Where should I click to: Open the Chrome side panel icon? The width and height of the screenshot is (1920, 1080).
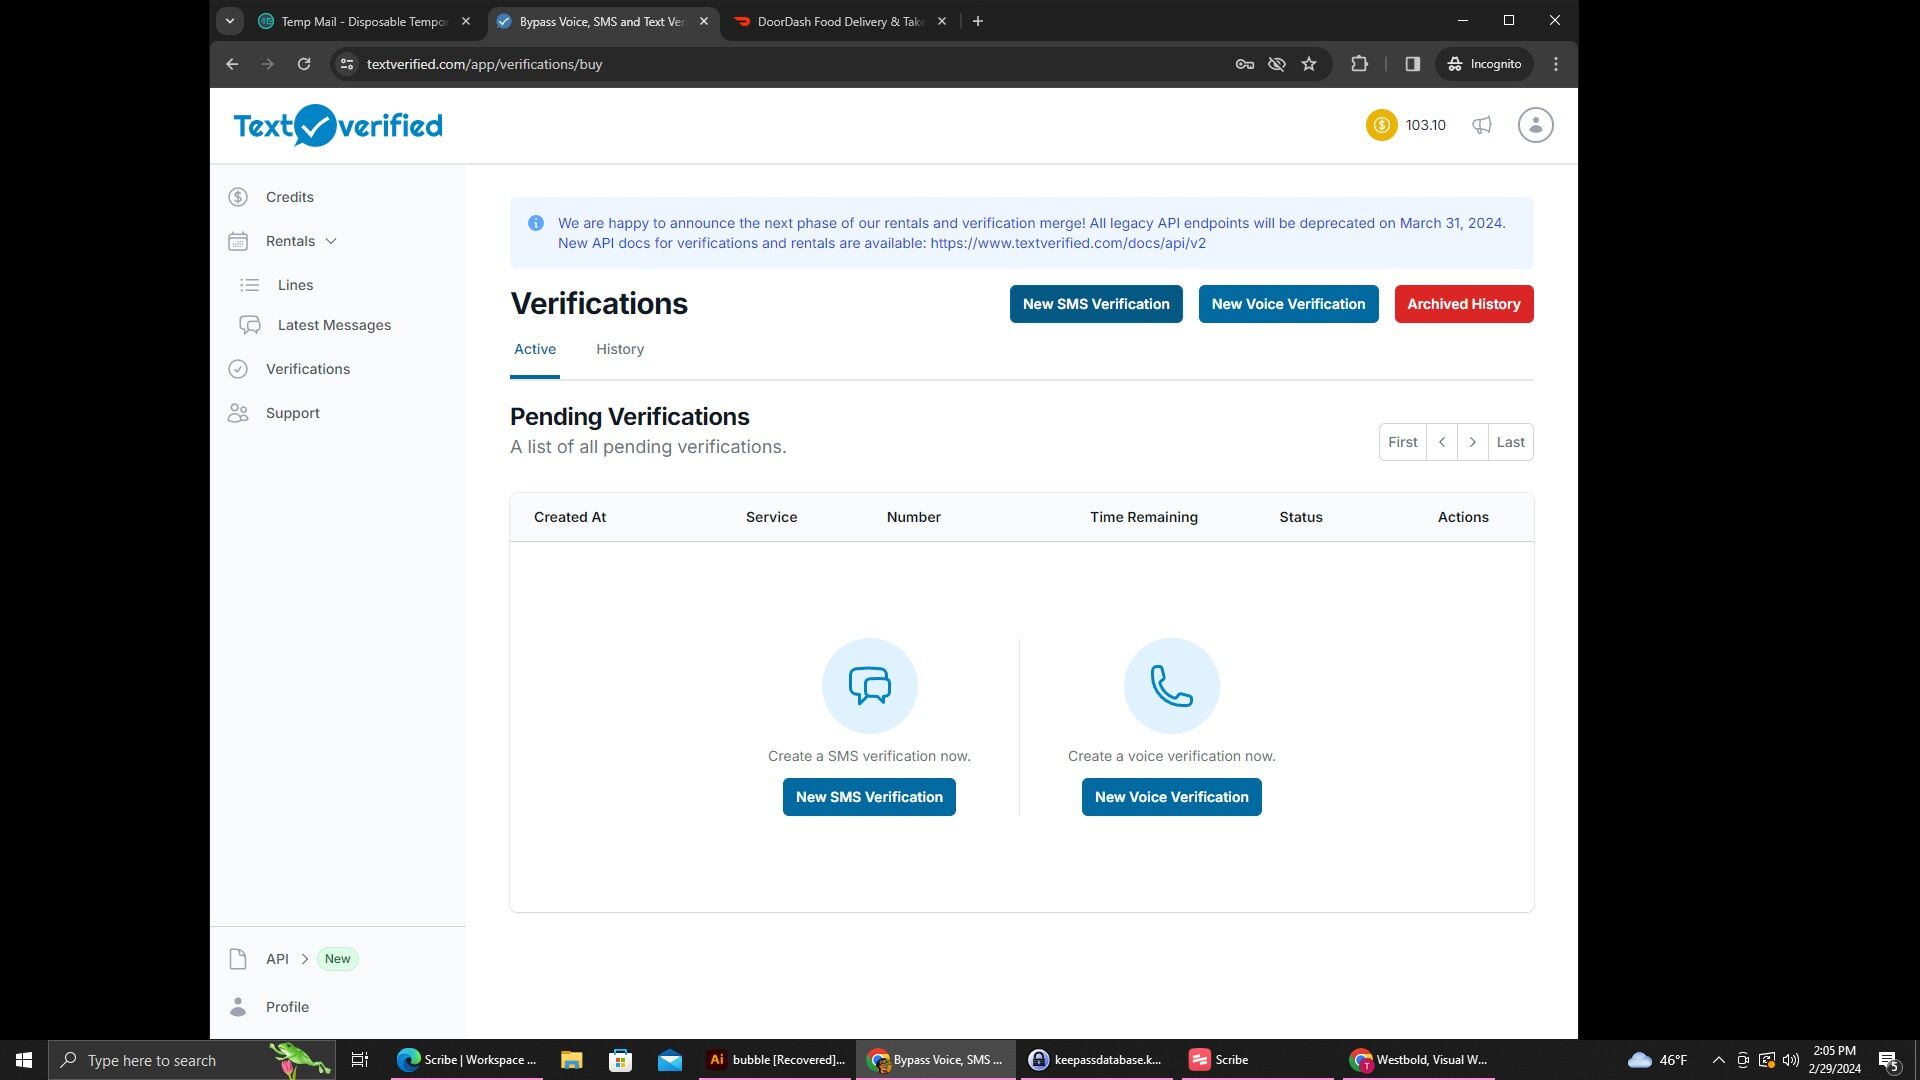click(1412, 64)
